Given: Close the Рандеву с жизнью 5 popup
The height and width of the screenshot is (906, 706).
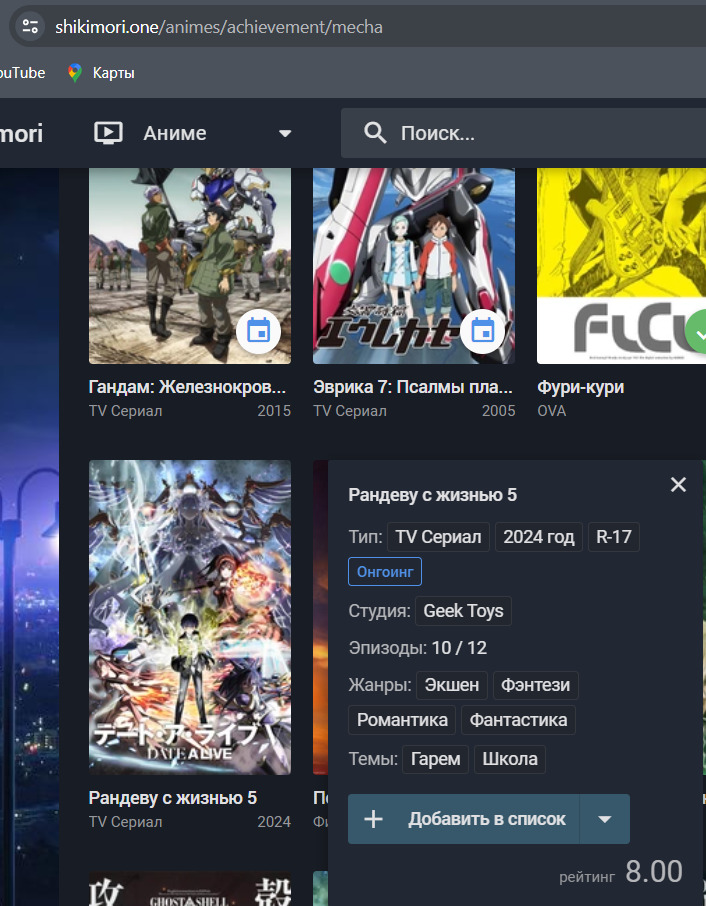Looking at the screenshot, I should pos(678,485).
